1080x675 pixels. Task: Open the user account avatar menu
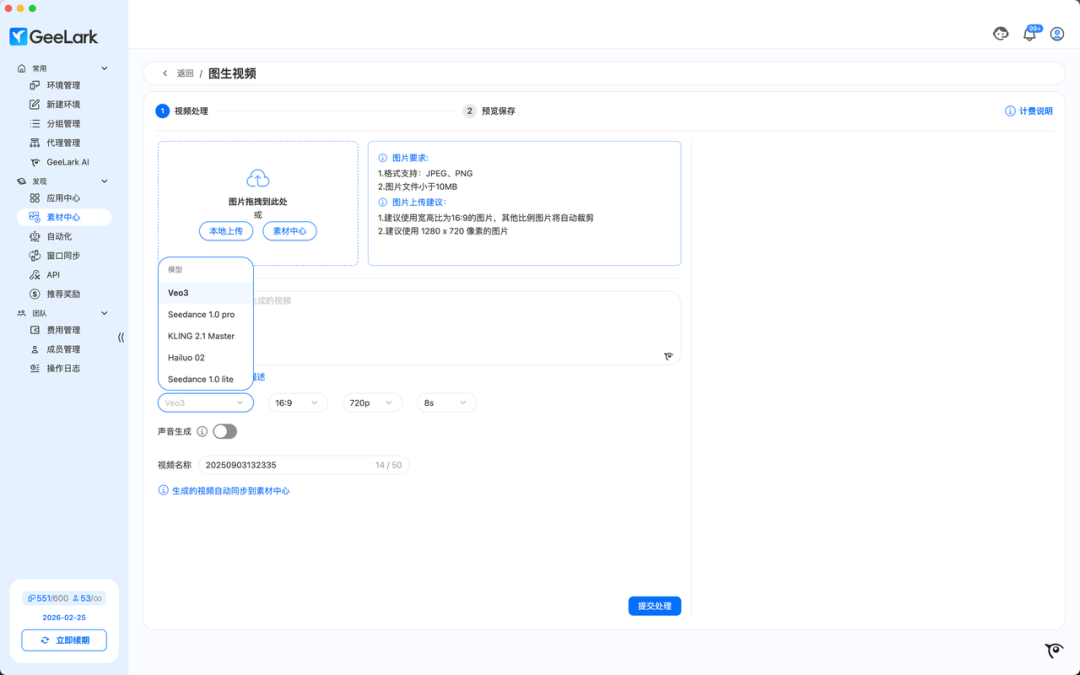[x=1057, y=33]
